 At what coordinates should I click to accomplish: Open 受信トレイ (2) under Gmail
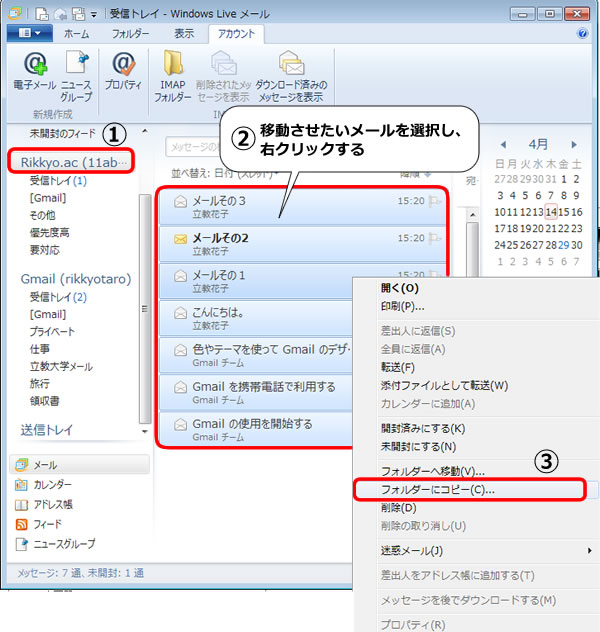(x=58, y=297)
